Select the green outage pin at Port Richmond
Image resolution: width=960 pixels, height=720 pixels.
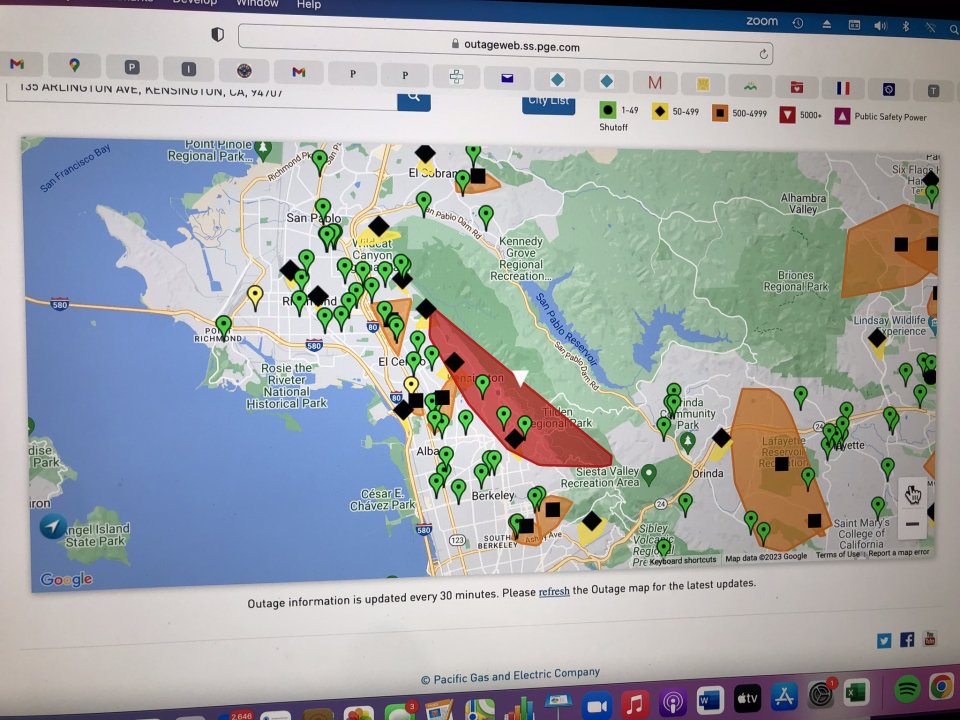tap(223, 326)
